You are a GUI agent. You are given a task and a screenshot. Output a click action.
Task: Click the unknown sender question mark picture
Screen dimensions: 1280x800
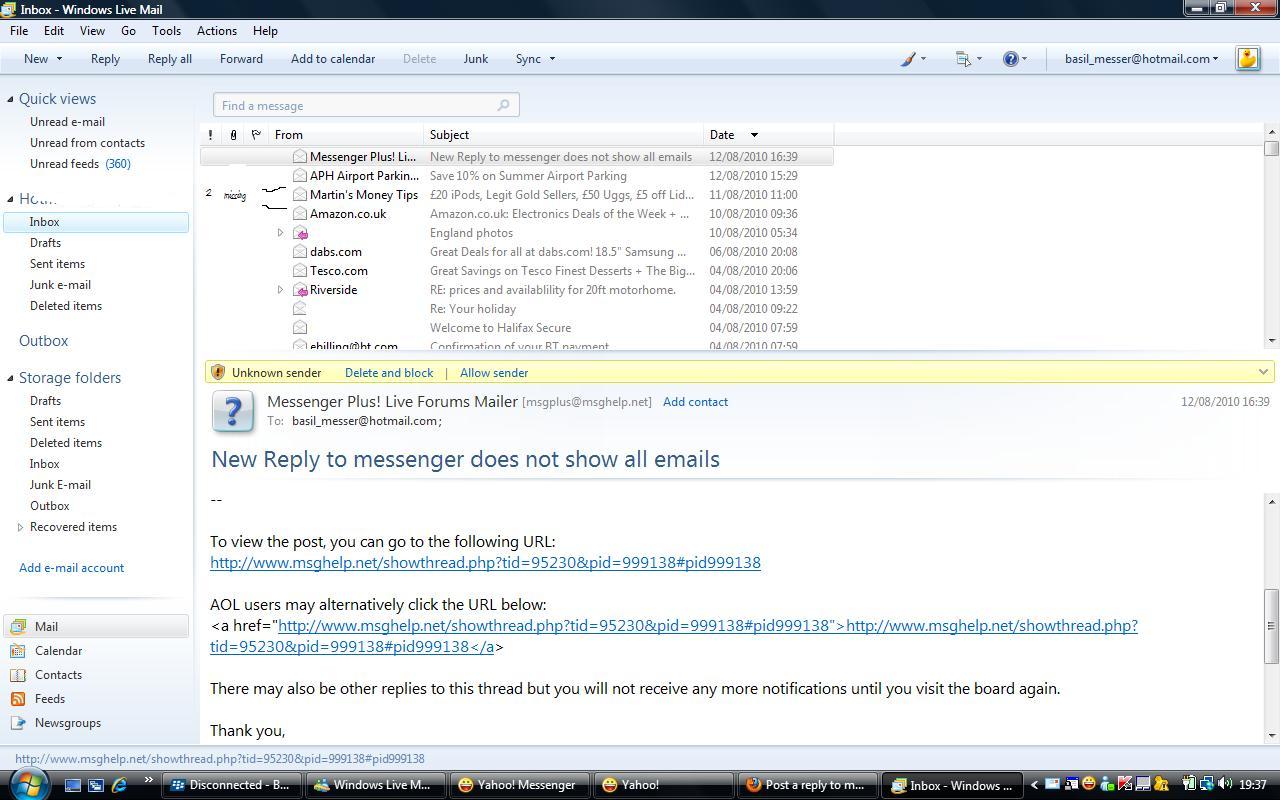pyautogui.click(x=233, y=412)
